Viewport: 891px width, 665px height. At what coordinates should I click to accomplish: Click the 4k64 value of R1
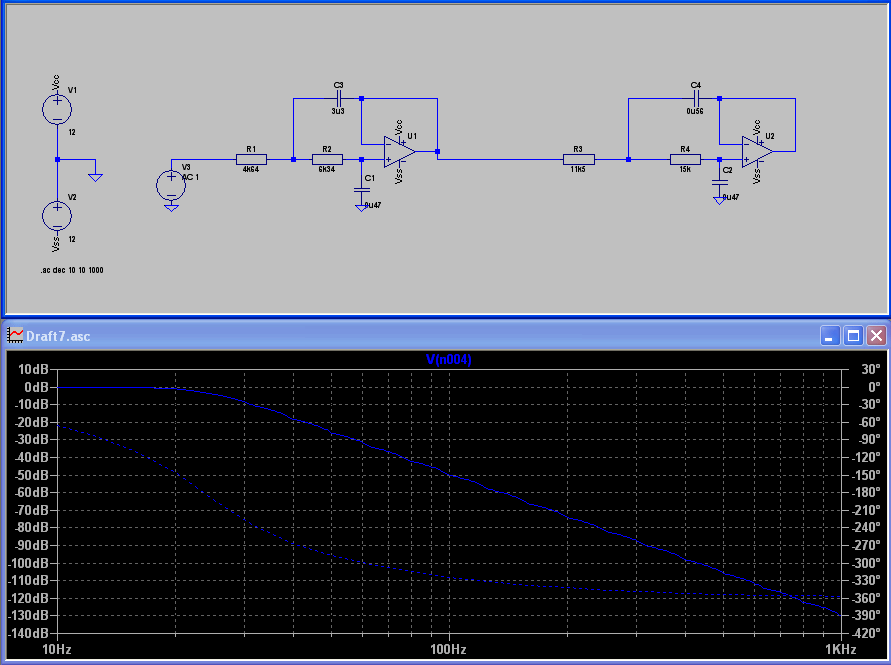[251, 169]
